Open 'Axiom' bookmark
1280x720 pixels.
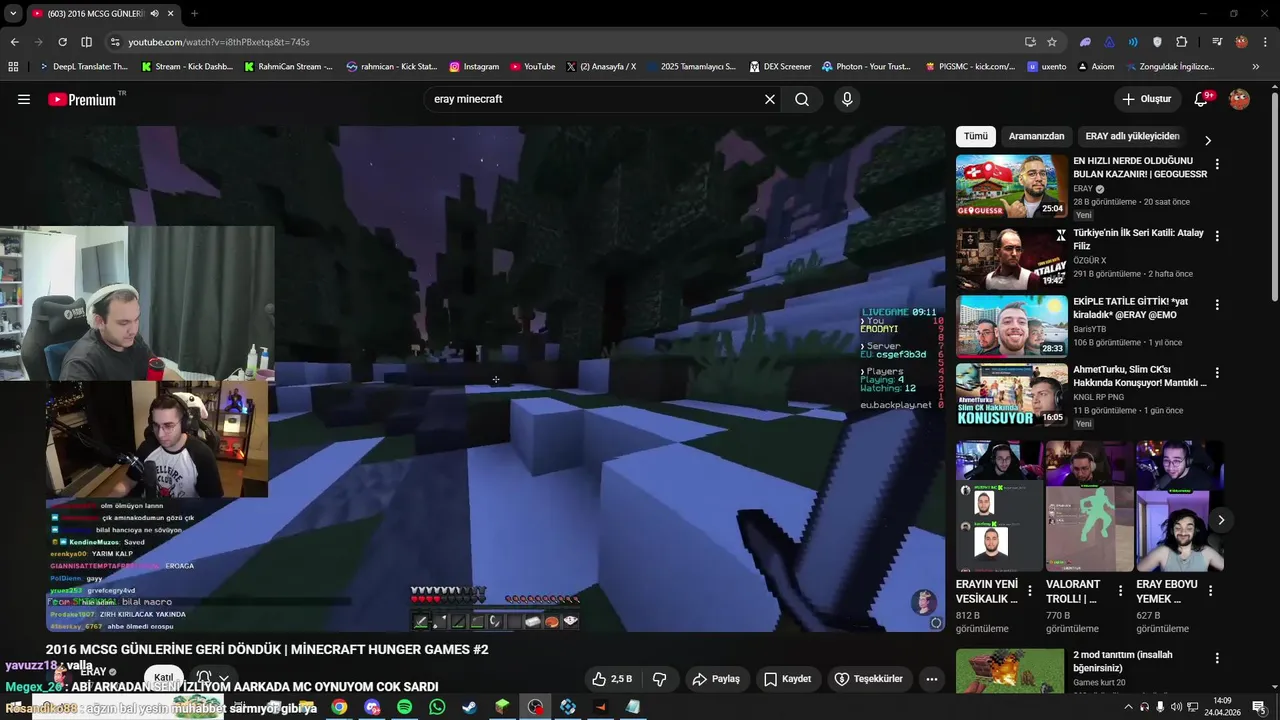1096,67
